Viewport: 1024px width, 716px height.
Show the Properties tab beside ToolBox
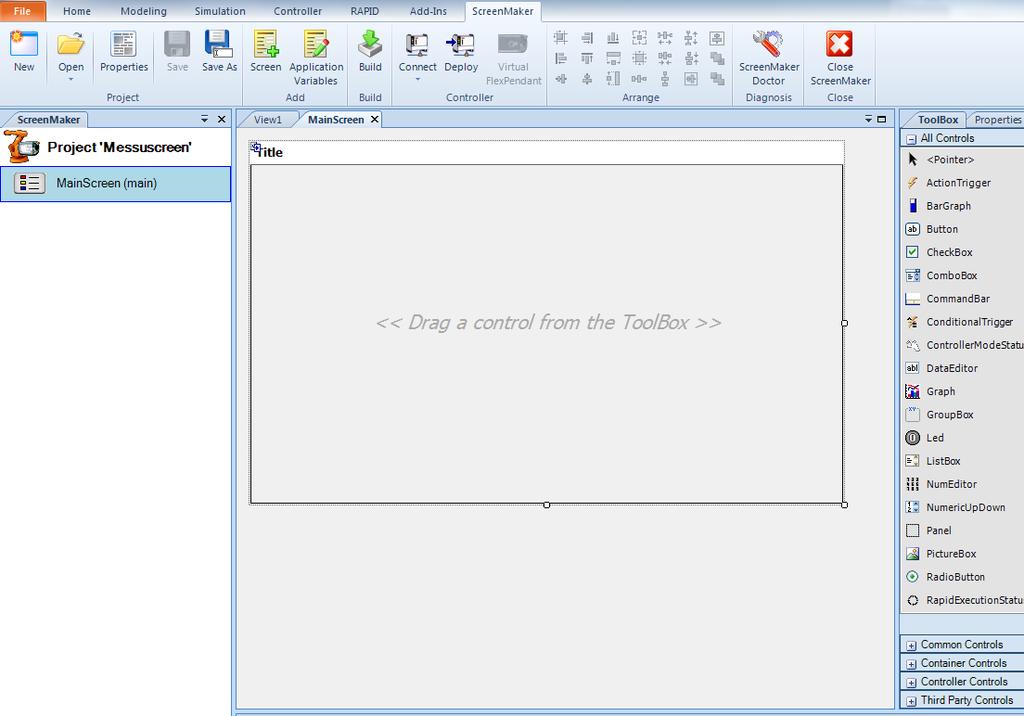(997, 120)
